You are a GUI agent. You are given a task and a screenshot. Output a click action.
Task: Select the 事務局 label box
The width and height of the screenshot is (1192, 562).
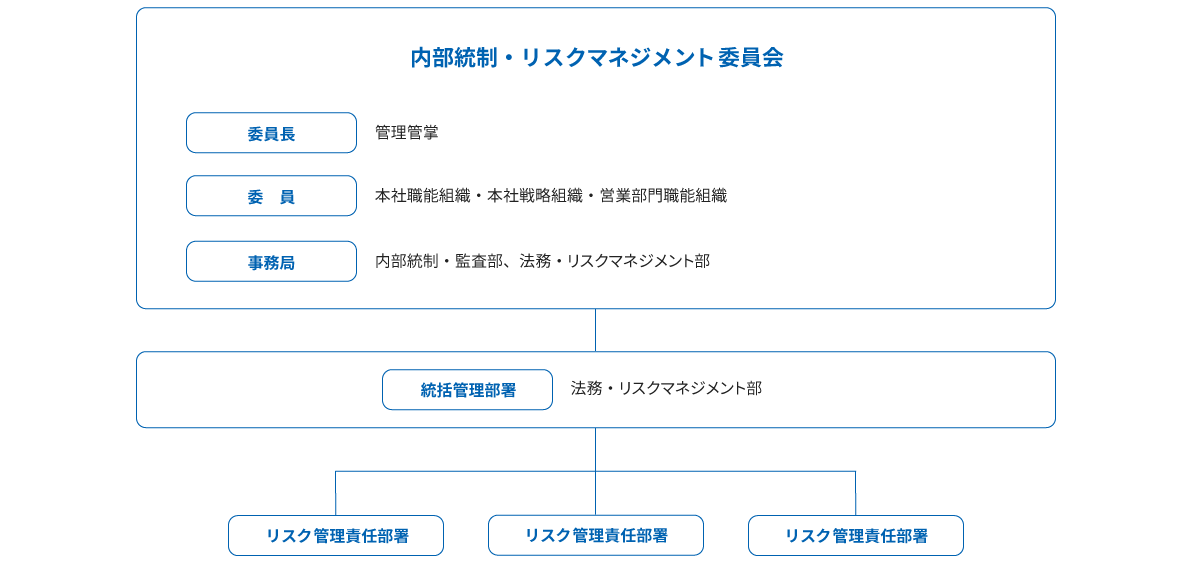pyautogui.click(x=271, y=262)
